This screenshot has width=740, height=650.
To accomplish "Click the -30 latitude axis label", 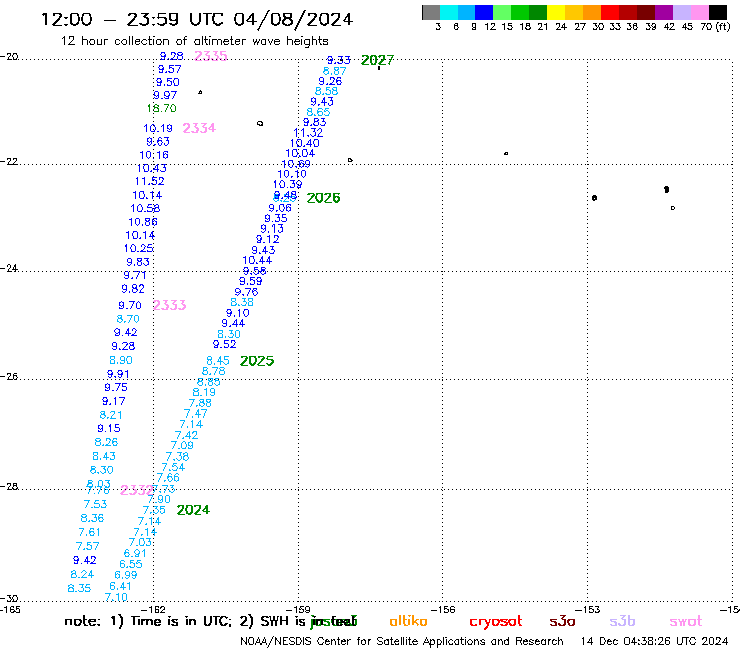I will pyautogui.click(x=9, y=599).
